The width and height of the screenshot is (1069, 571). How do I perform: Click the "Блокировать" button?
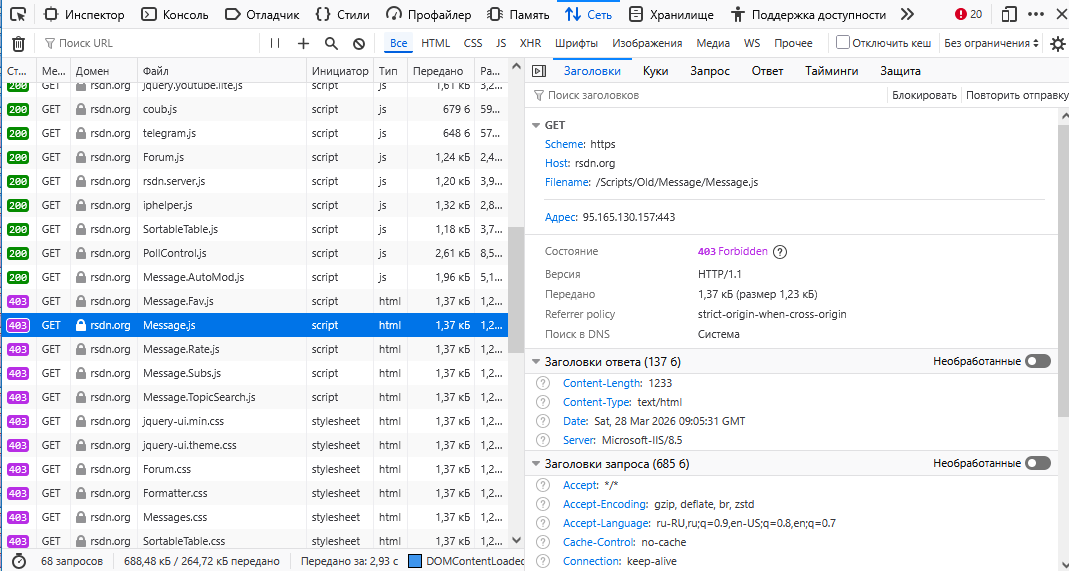(x=924, y=95)
